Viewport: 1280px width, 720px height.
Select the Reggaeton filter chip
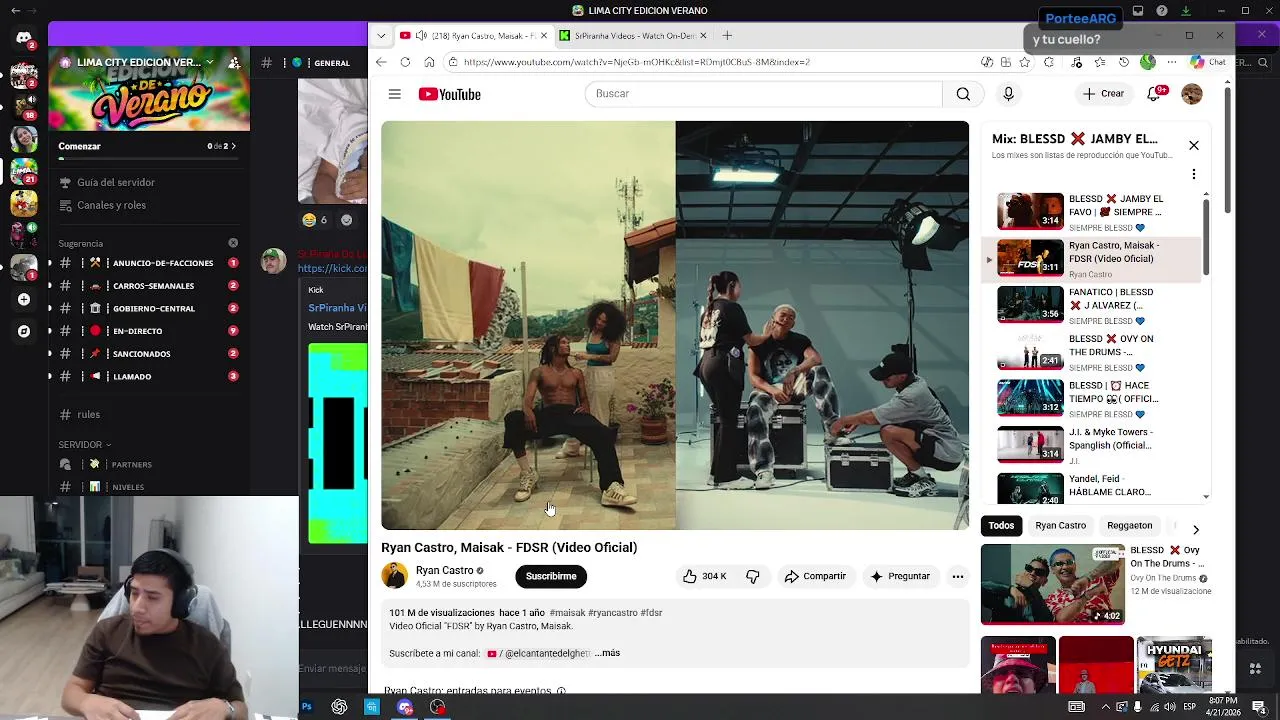[x=1130, y=526]
